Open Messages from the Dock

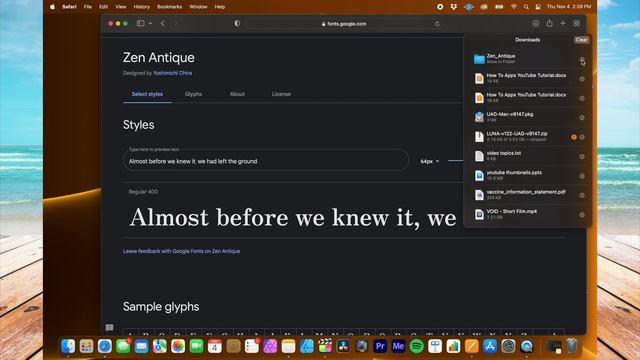(123, 346)
